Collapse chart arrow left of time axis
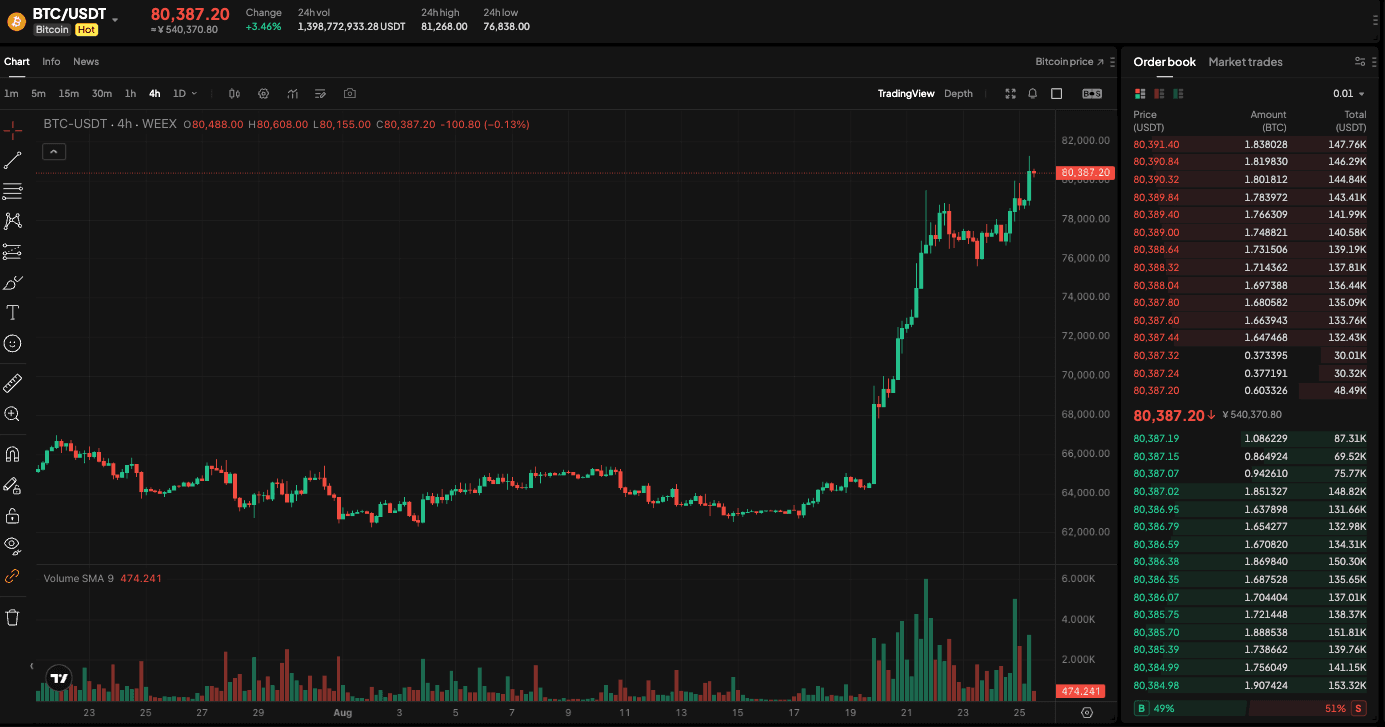 point(31,666)
